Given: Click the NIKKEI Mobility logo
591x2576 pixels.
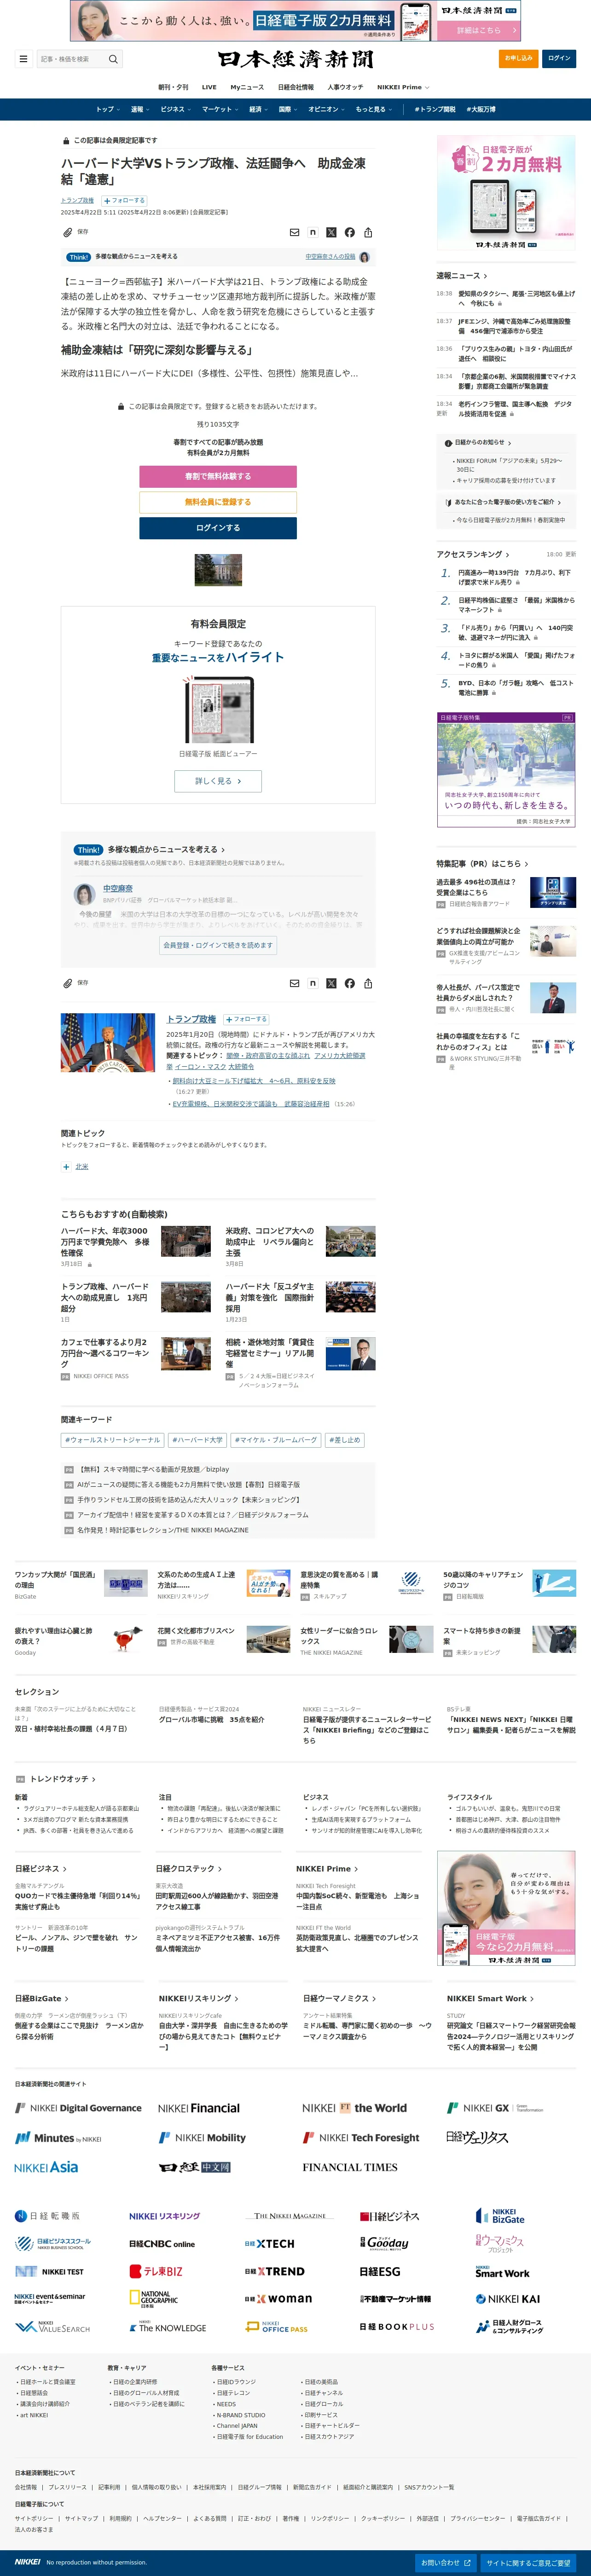Looking at the screenshot, I should pos(202,2138).
